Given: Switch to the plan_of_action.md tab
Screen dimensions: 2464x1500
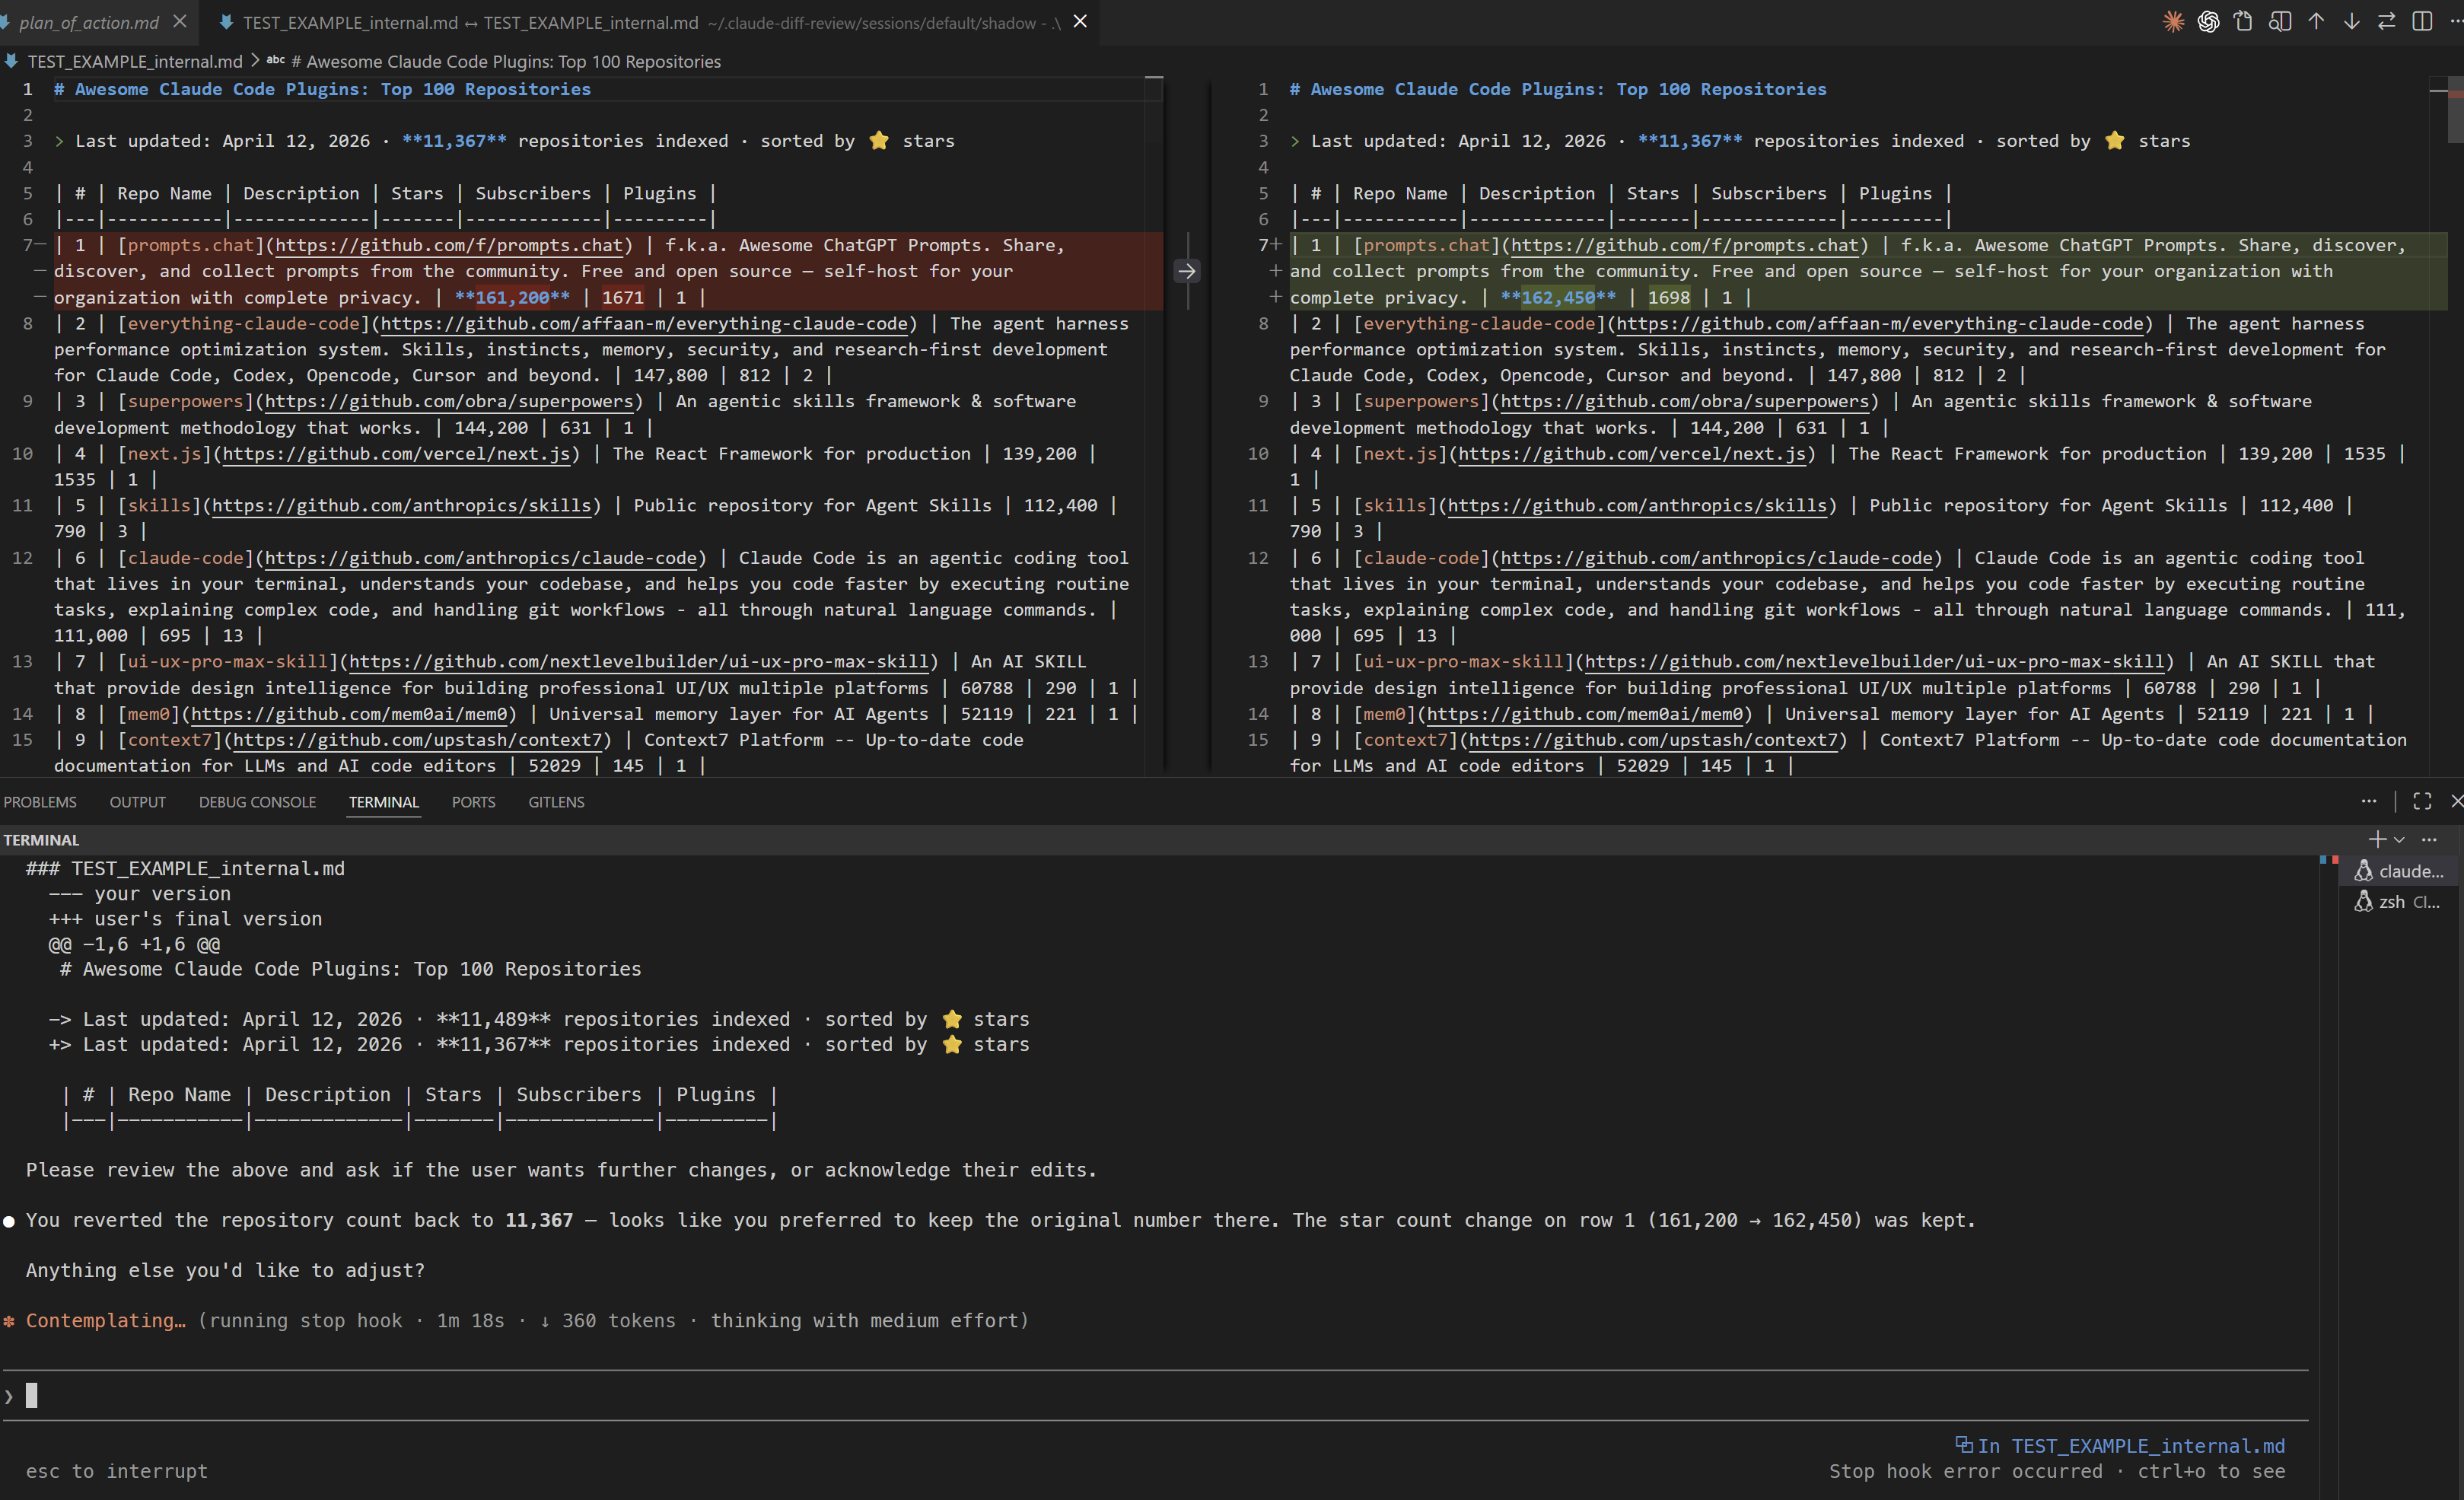Looking at the screenshot, I should click(88, 22).
